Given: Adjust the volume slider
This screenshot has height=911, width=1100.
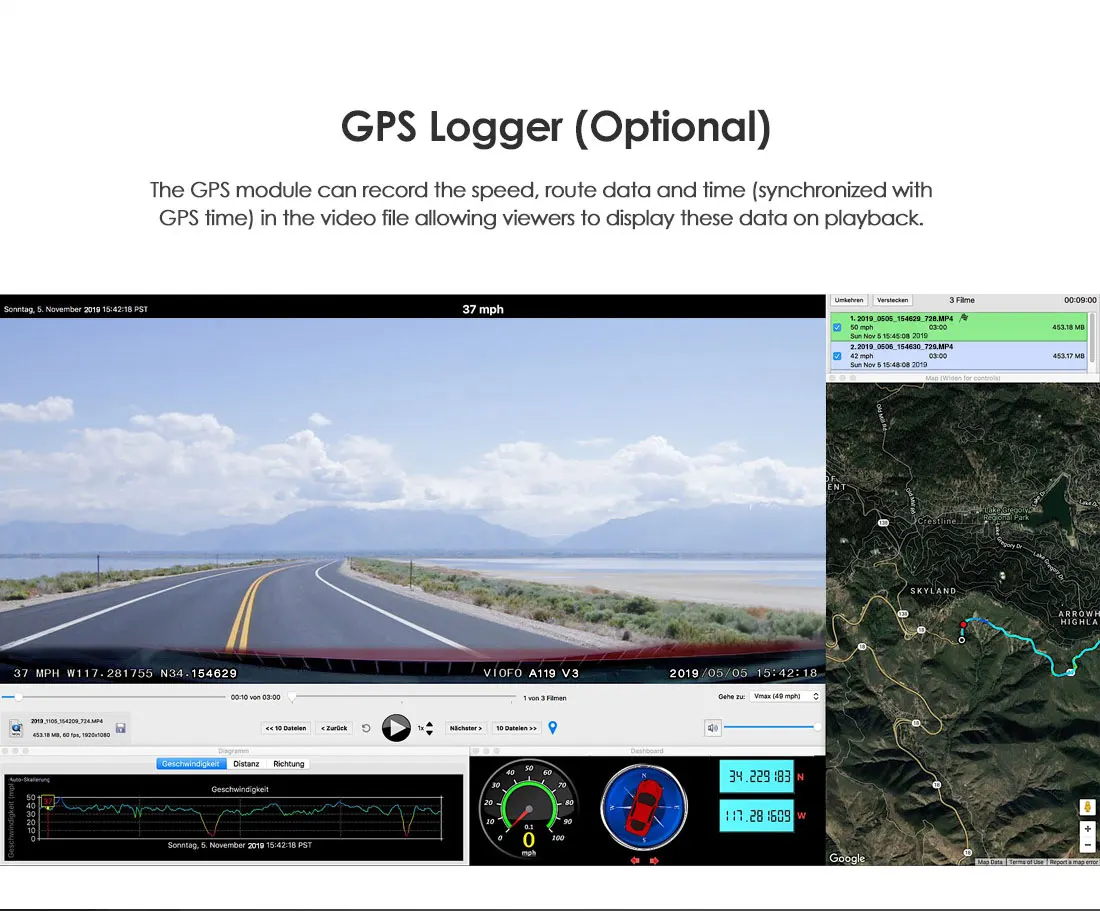Looking at the screenshot, I should pos(772,727).
